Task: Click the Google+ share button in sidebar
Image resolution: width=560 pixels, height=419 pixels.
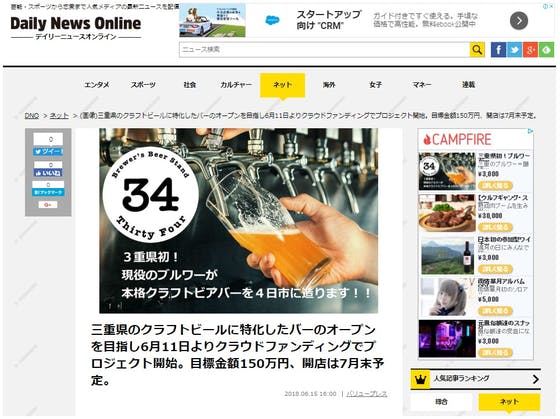Action: pyautogui.click(x=48, y=205)
